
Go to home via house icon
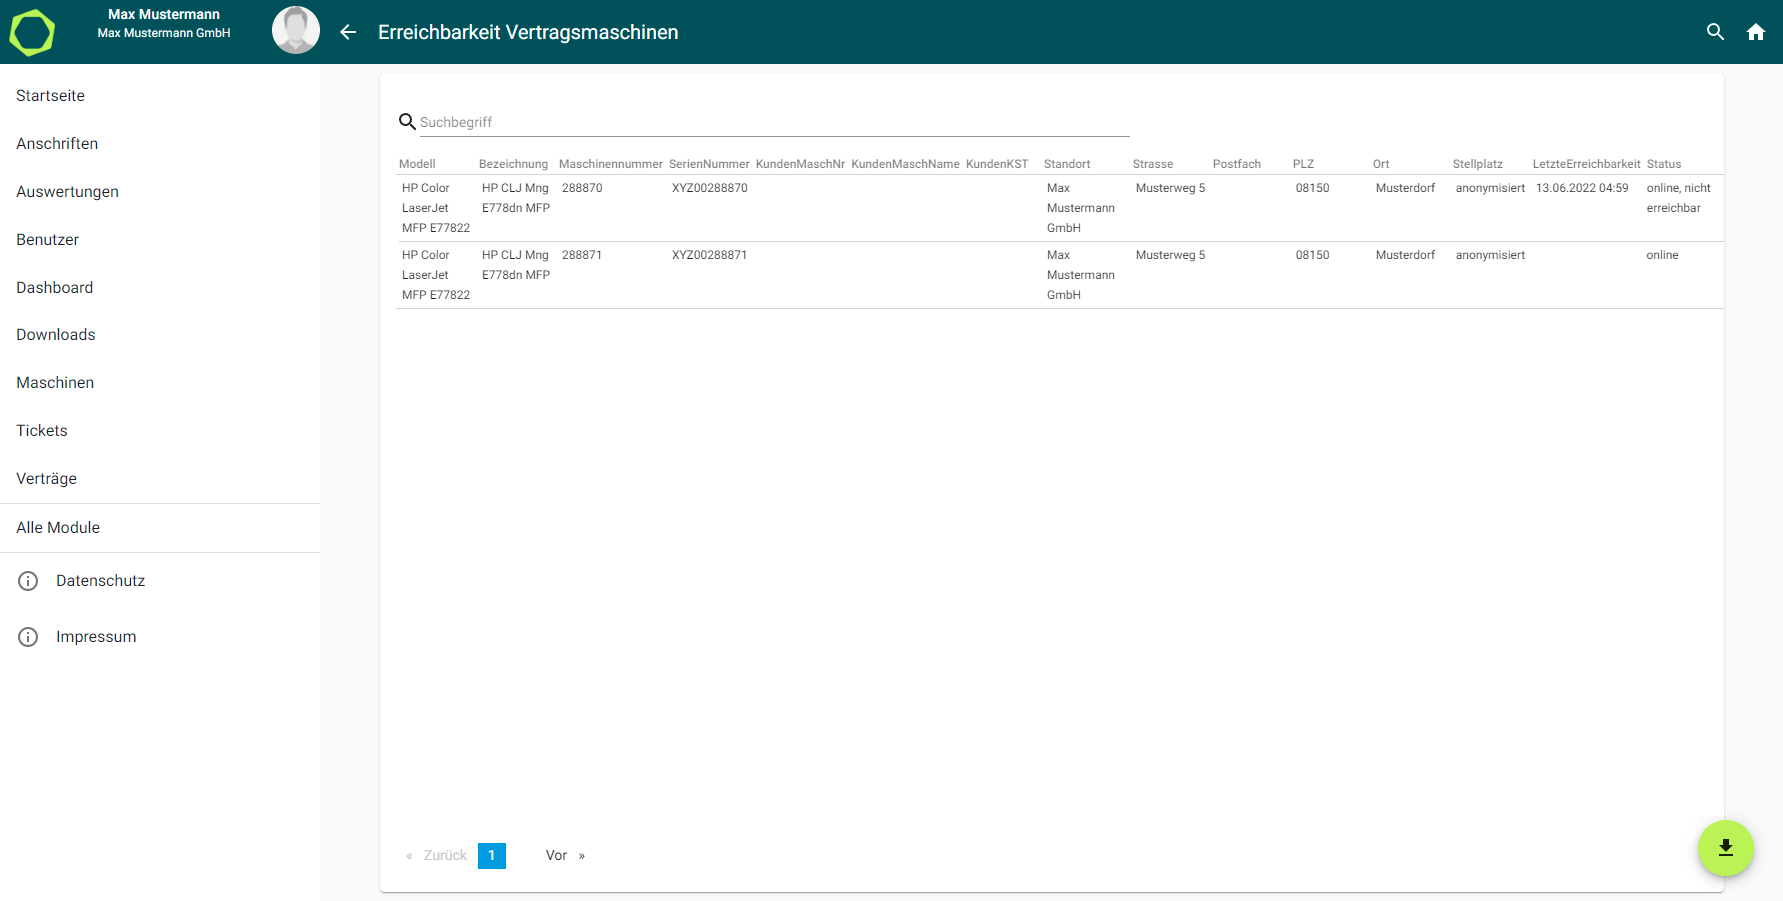coord(1755,32)
